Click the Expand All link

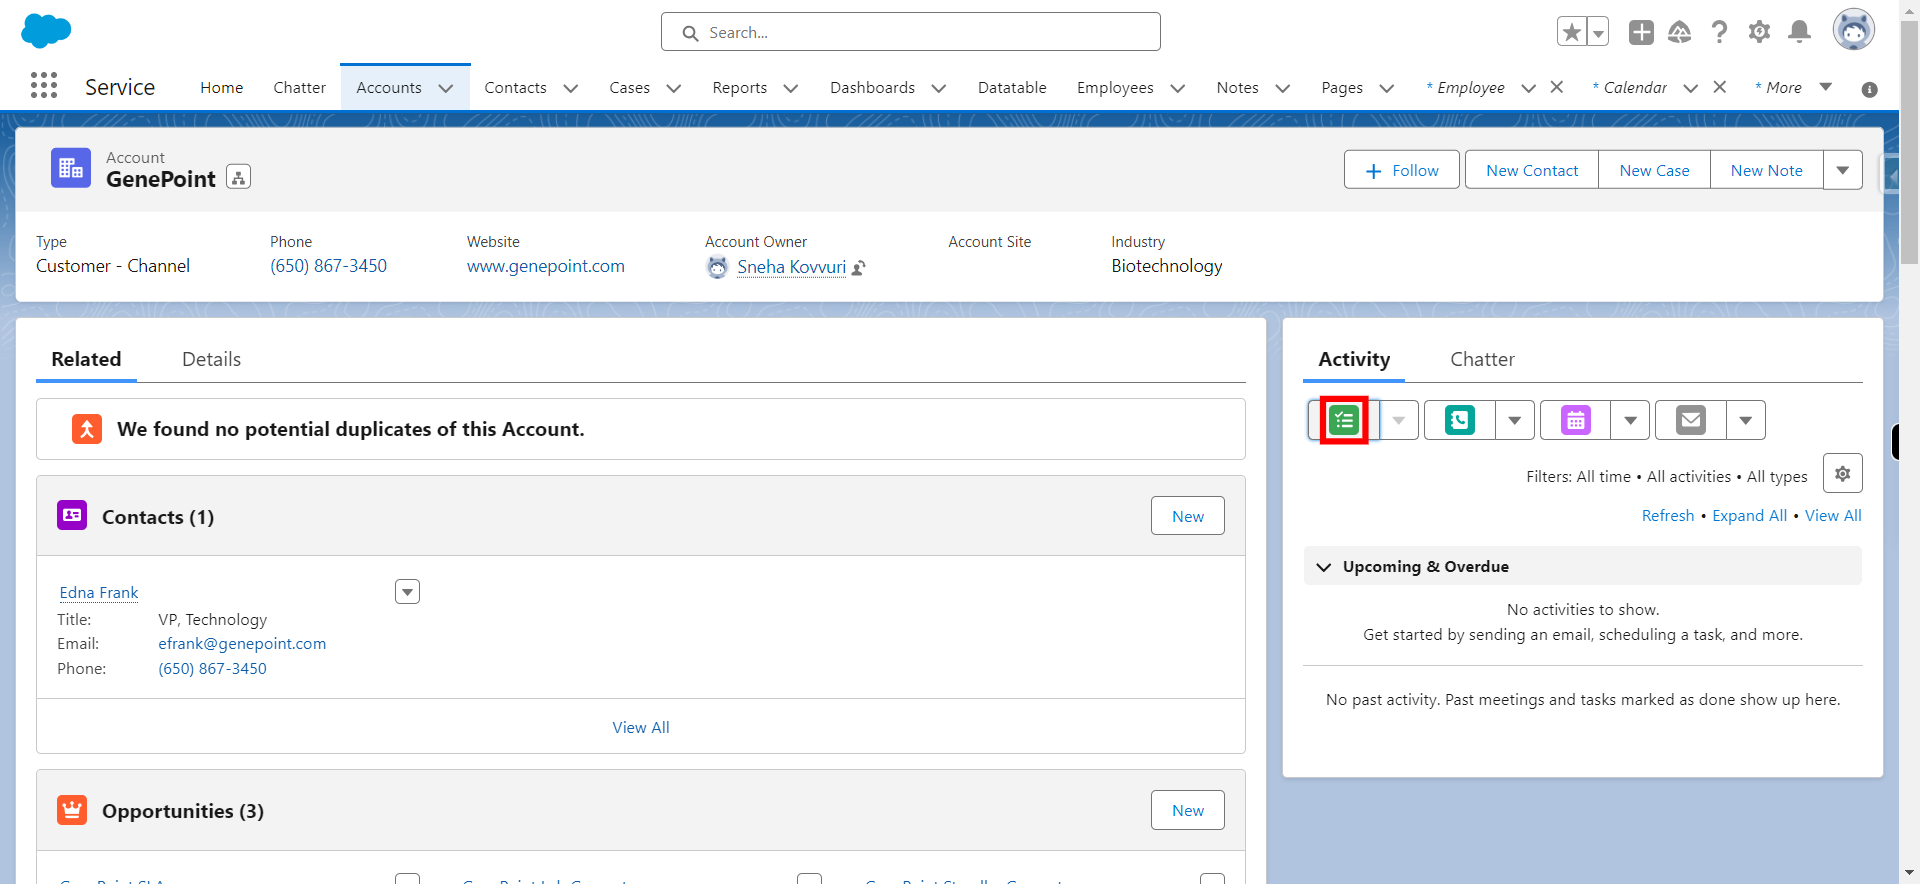click(x=1749, y=516)
